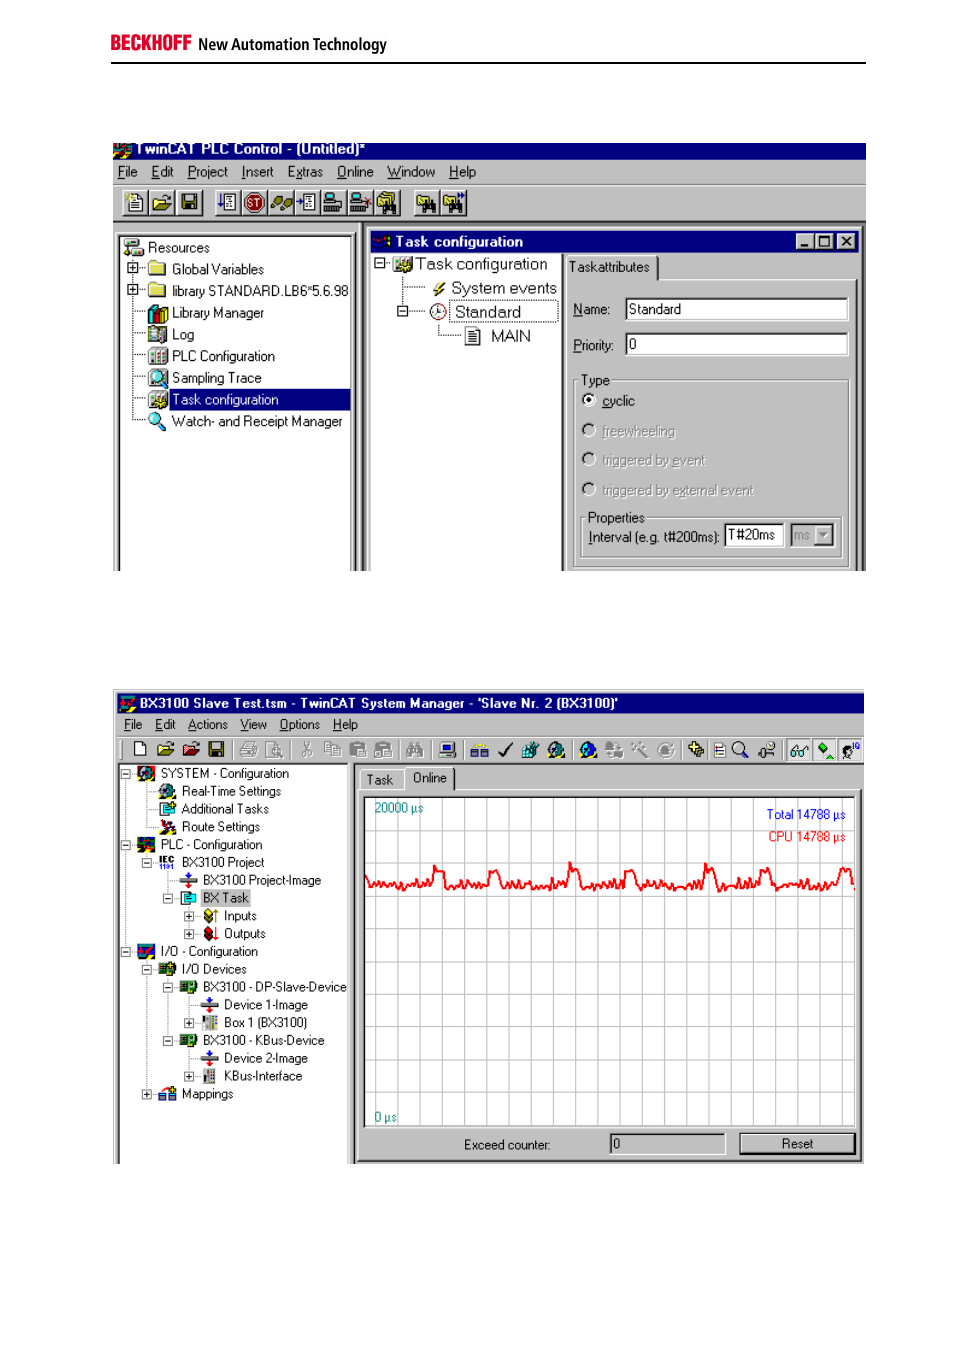Click Sampling Trace icon in Resources tree
The width and height of the screenshot is (954, 1351).
click(x=158, y=378)
